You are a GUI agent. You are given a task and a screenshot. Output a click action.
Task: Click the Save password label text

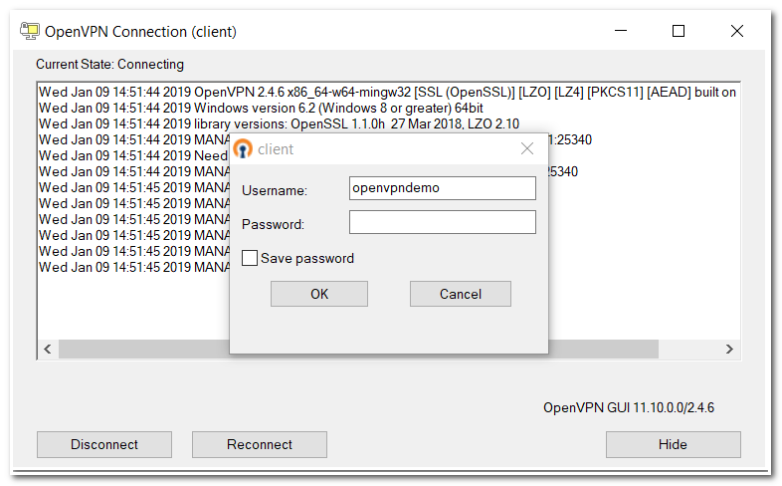[x=307, y=258]
